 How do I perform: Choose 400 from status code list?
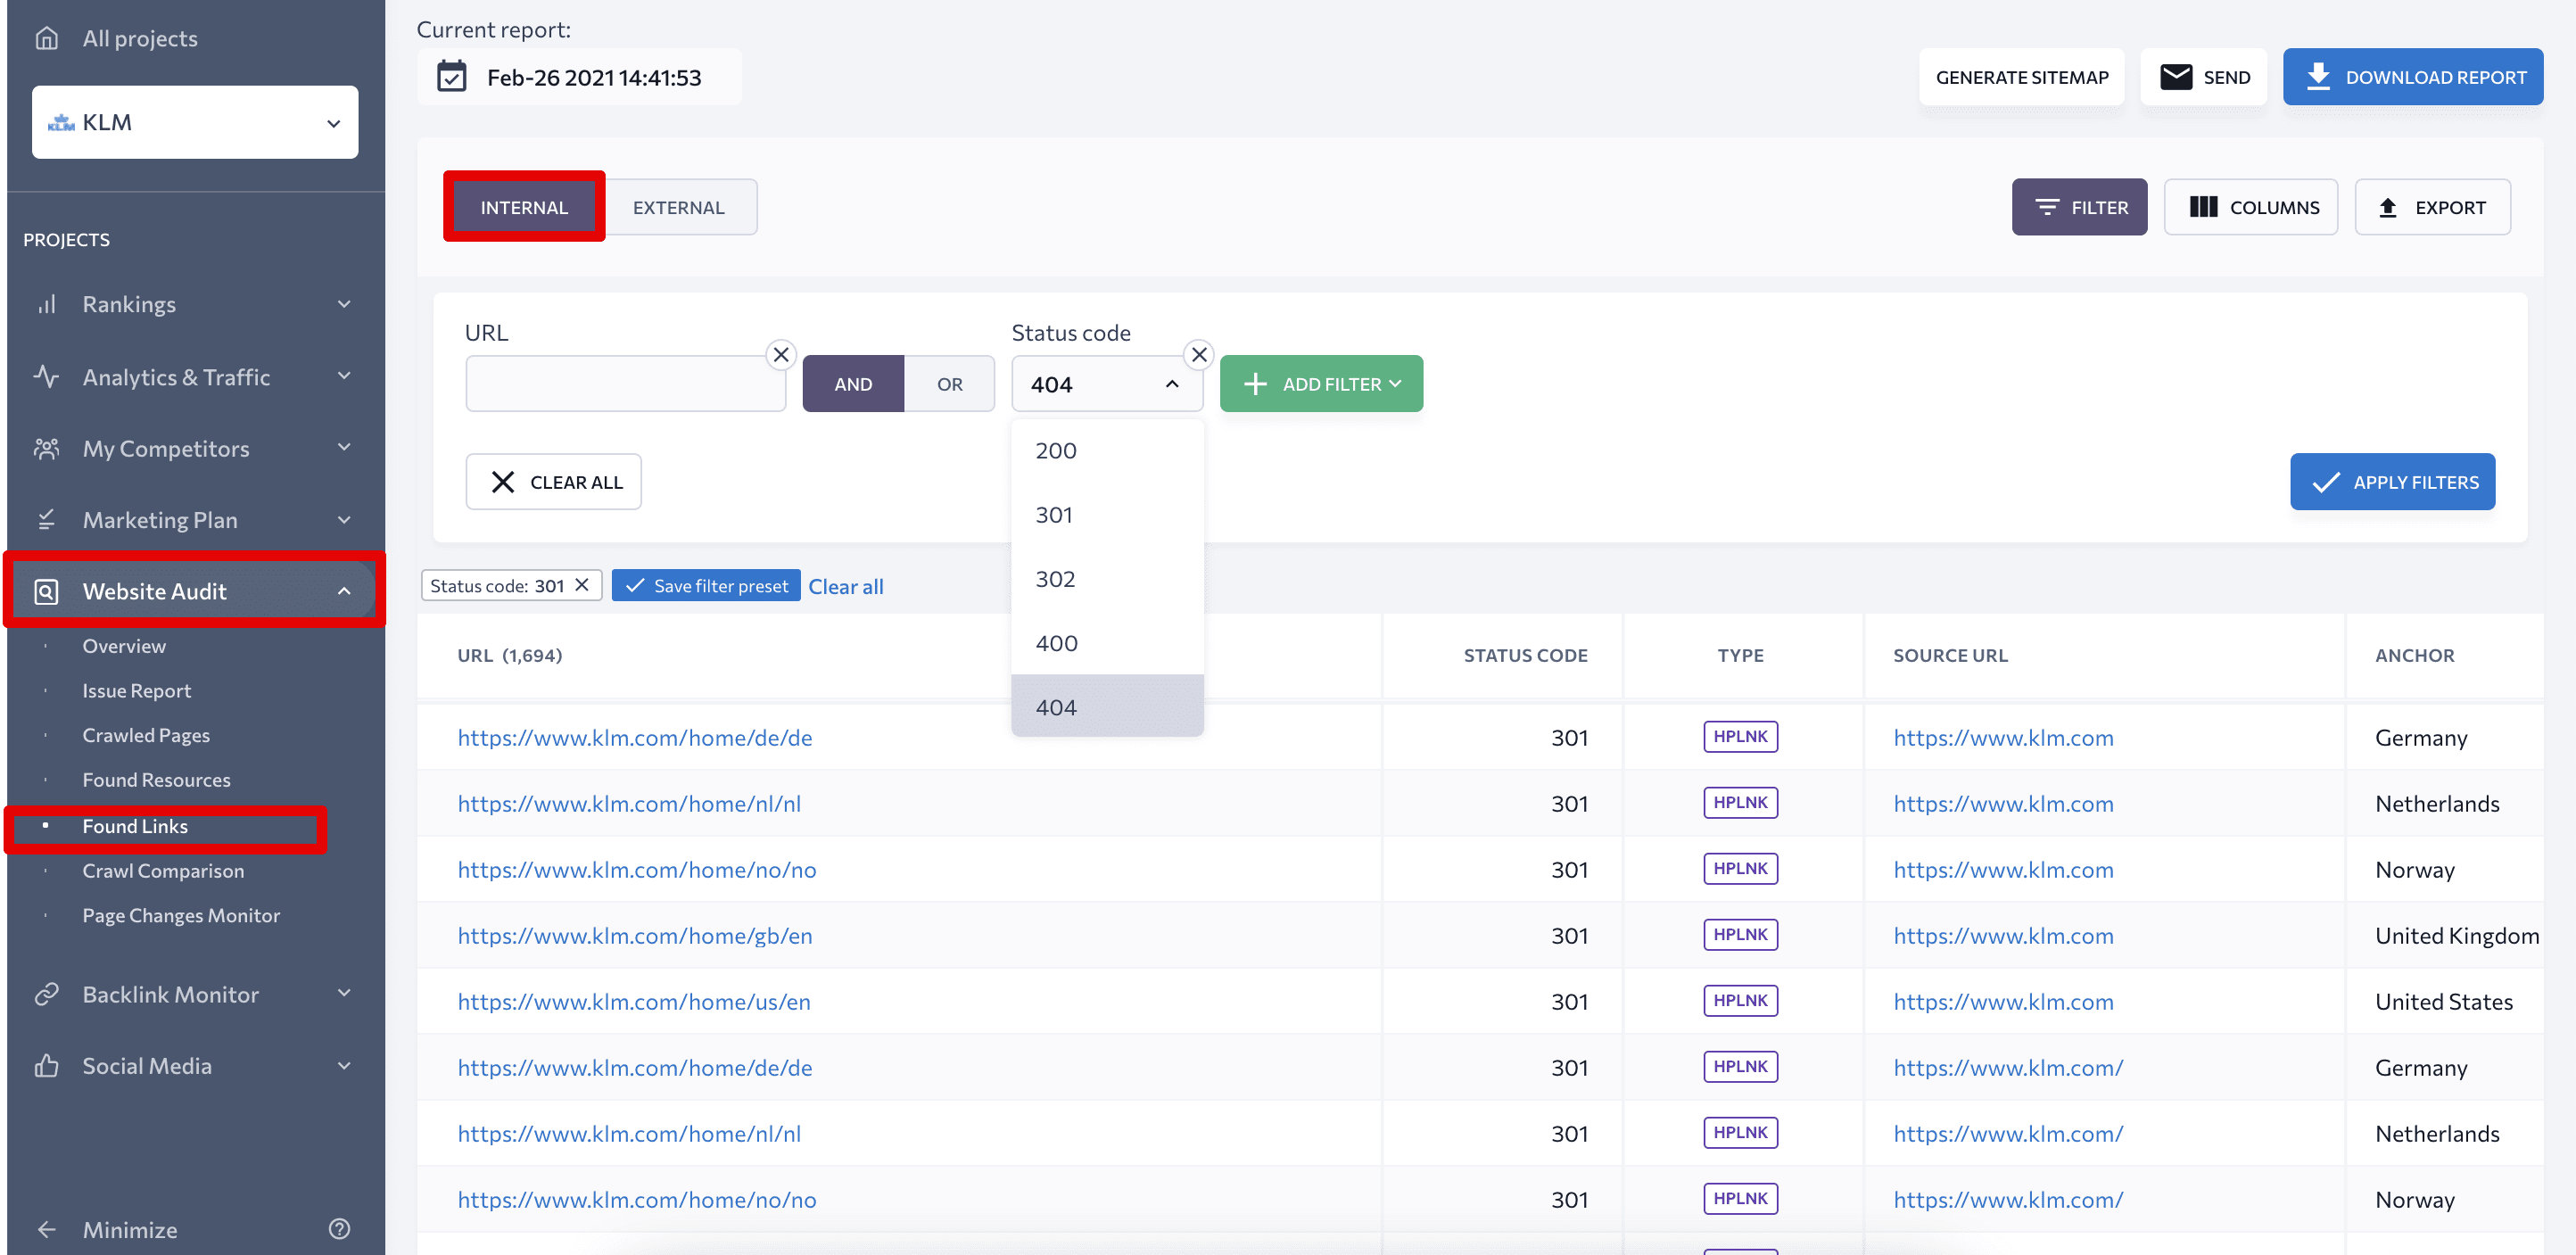1107,643
